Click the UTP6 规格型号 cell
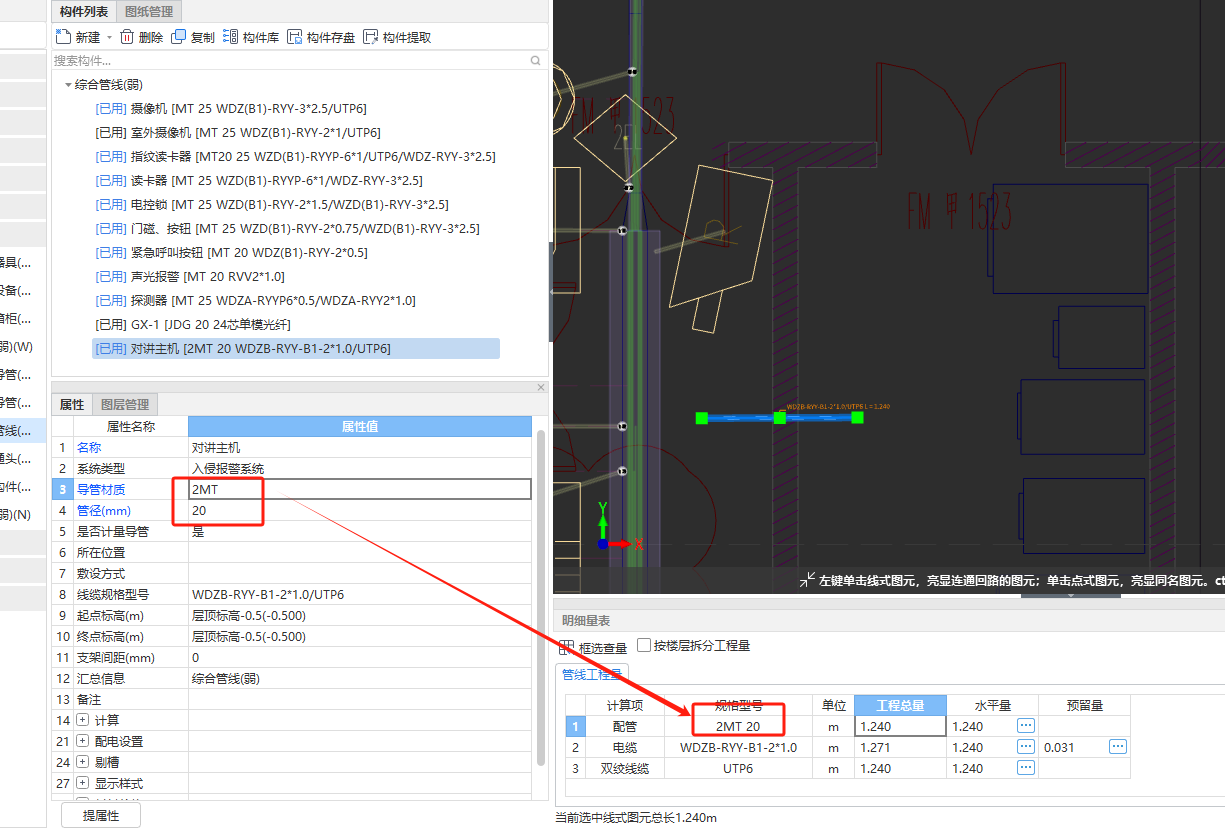This screenshot has height=828, width=1225. (738, 768)
